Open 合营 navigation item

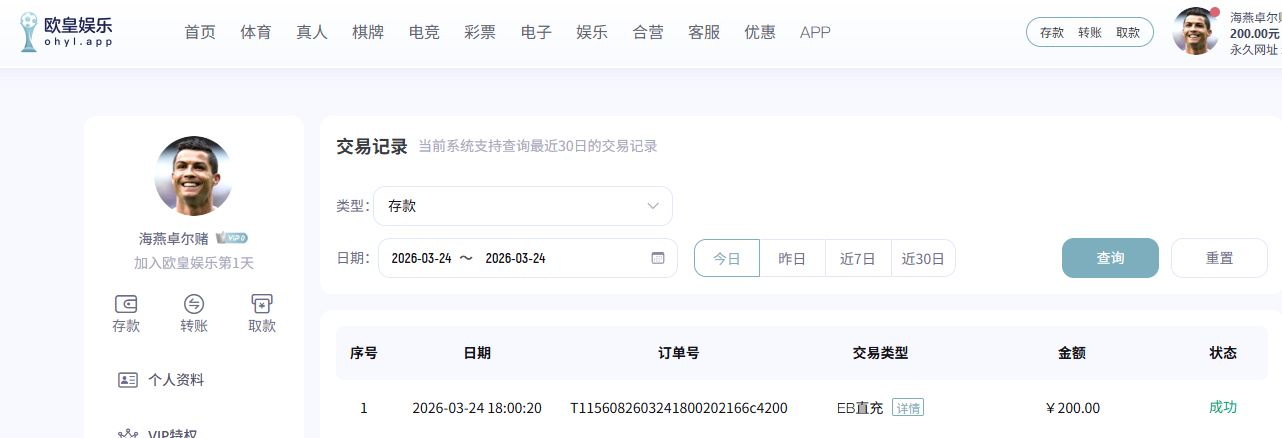click(x=648, y=32)
